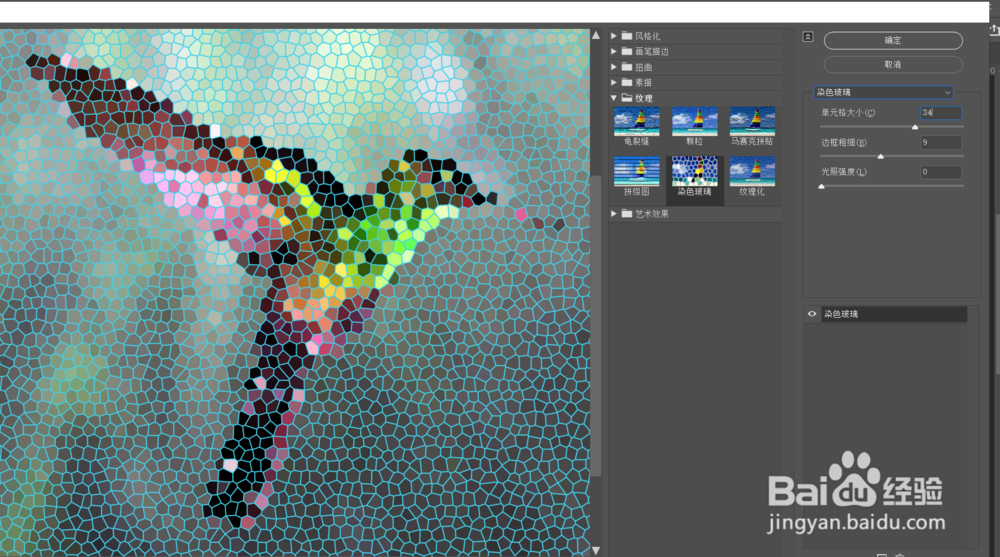Click the 风格化 folder label
Viewport: 1000px width, 557px height.
pyautogui.click(x=647, y=36)
